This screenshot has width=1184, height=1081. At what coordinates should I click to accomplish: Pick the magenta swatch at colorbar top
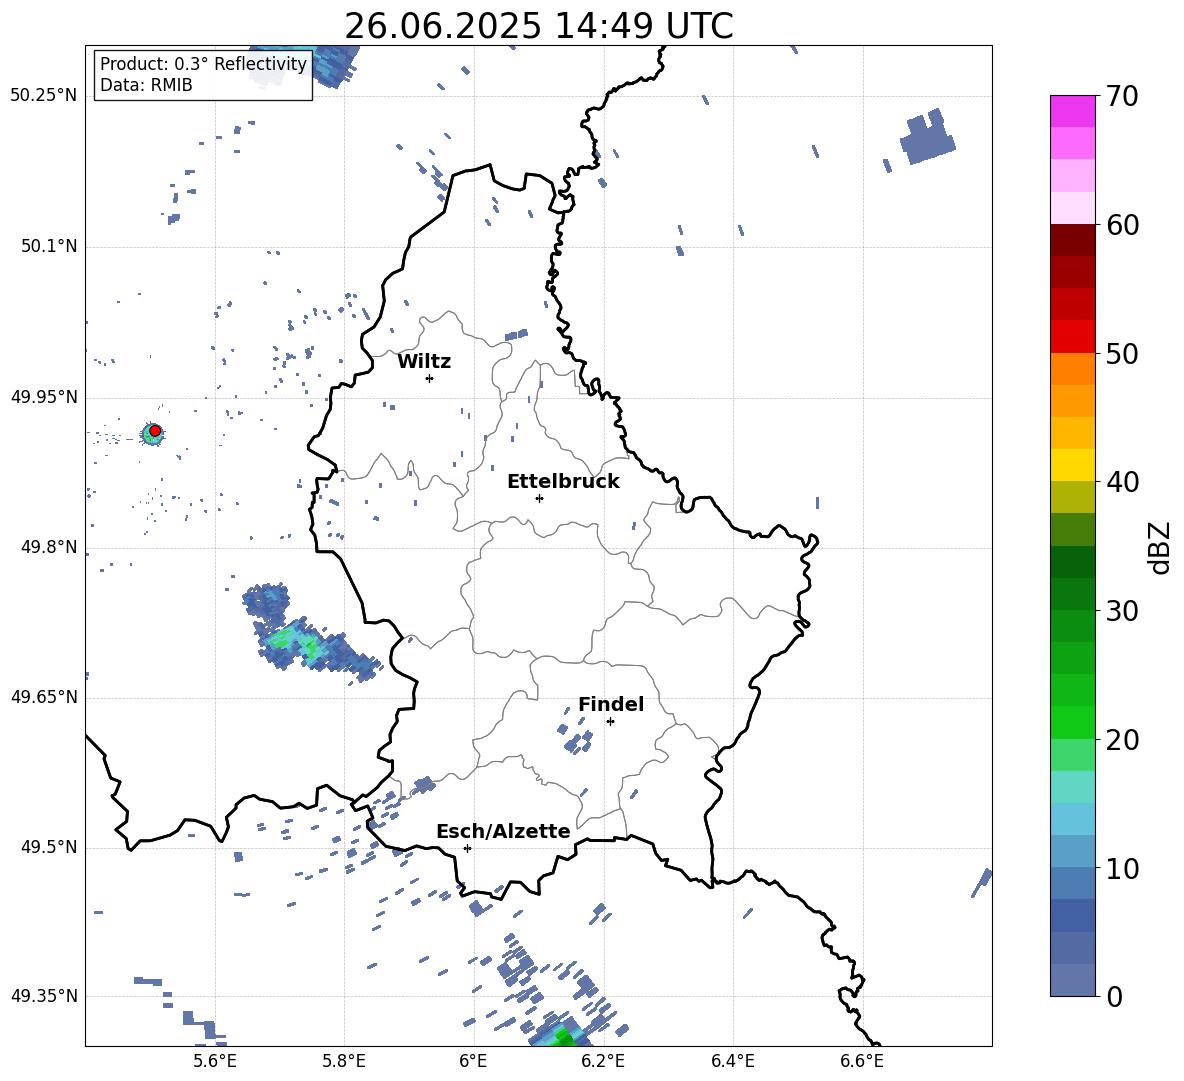tap(1072, 111)
